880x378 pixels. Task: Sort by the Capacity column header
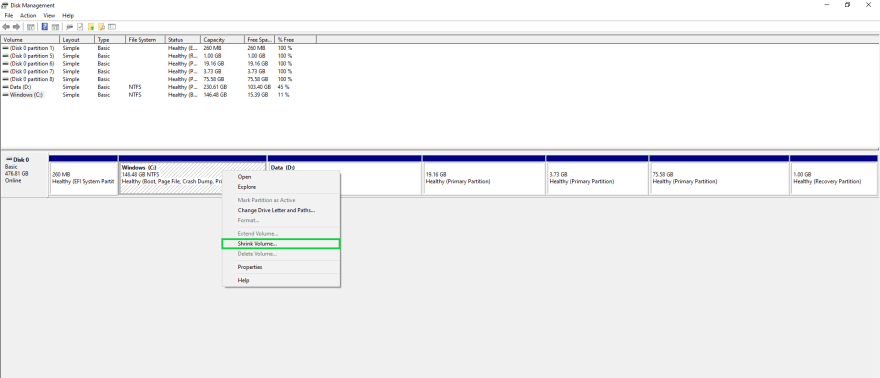click(x=222, y=40)
